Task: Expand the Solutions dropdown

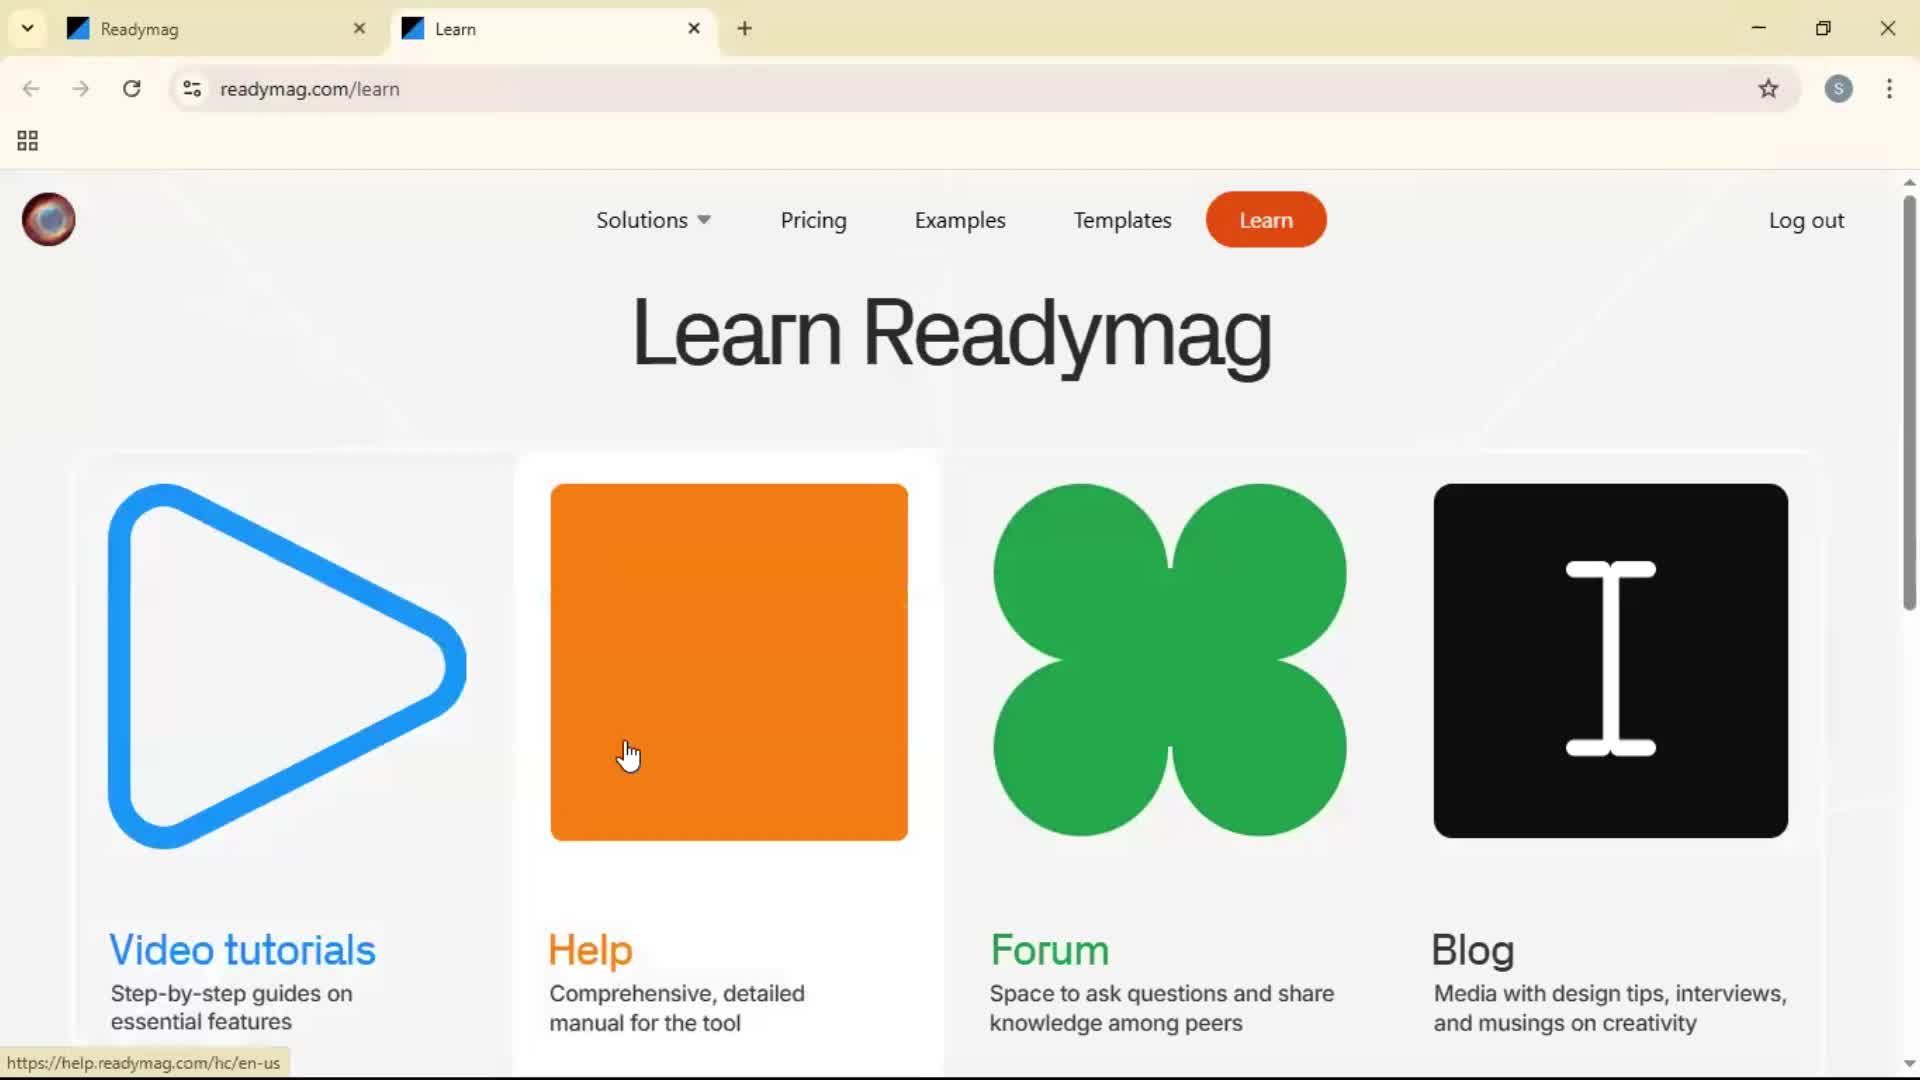Action: (x=652, y=220)
